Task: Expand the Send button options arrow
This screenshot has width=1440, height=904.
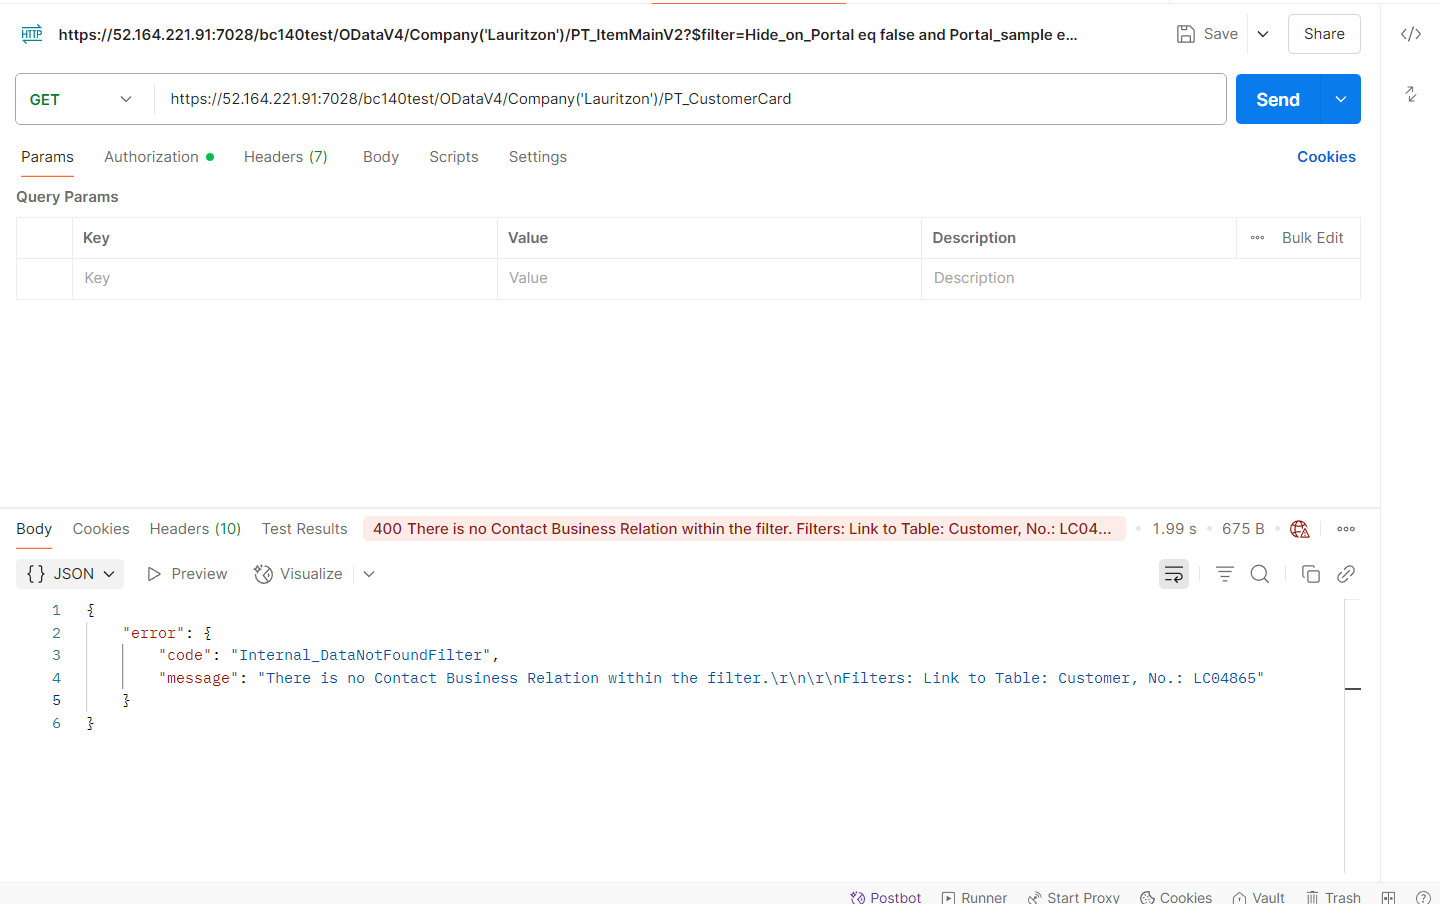Action: pyautogui.click(x=1341, y=99)
